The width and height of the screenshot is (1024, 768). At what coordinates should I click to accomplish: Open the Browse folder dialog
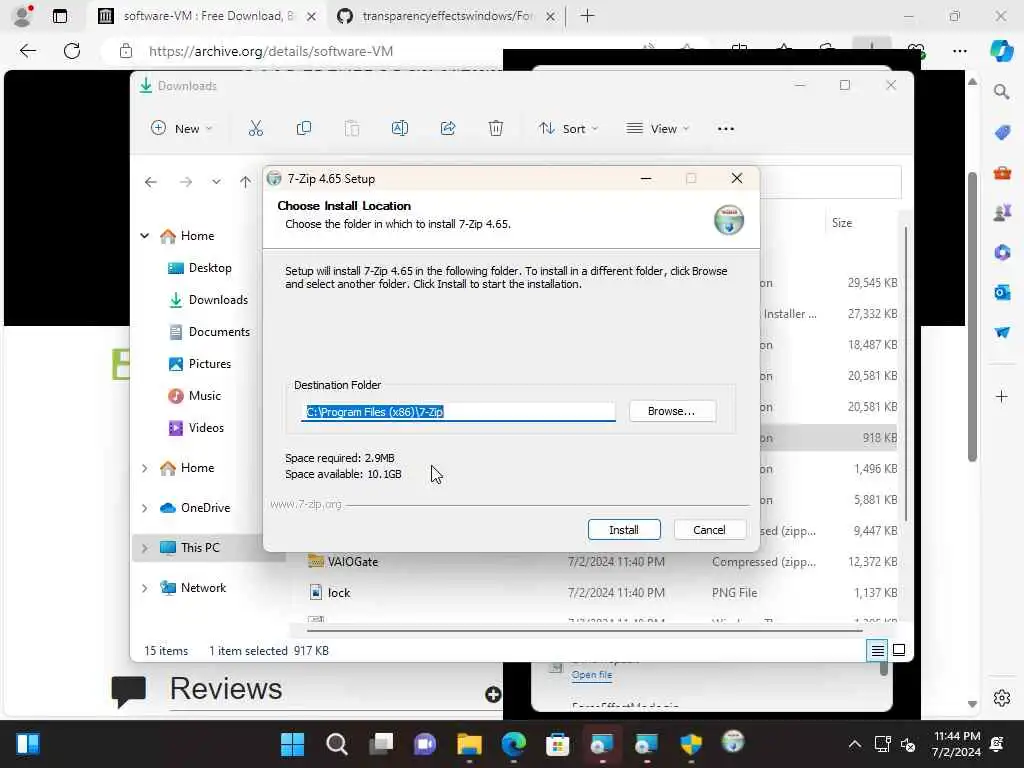coord(672,411)
